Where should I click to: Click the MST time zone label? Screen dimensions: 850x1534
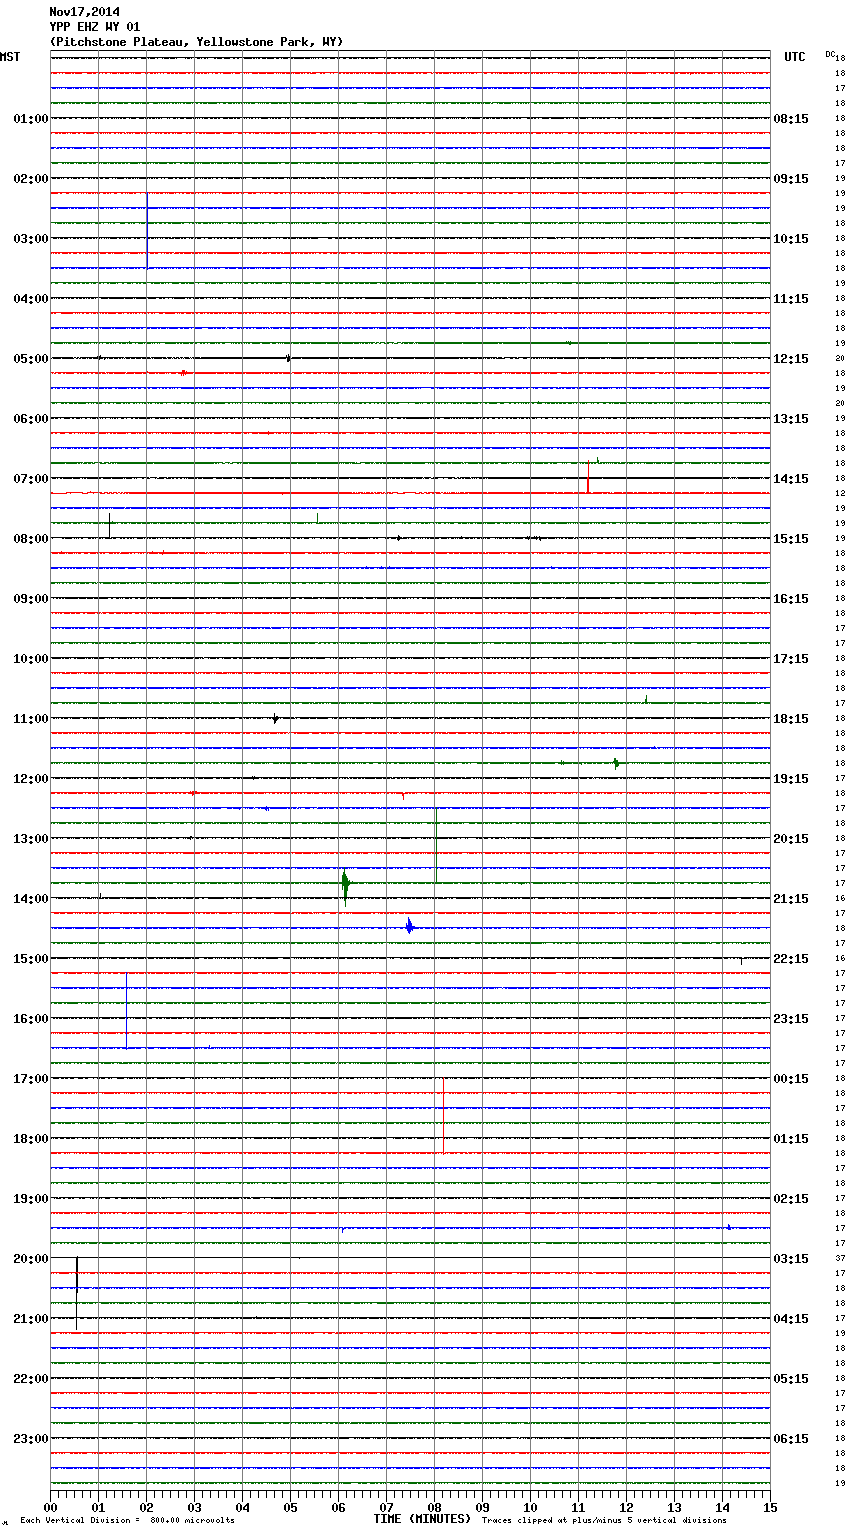point(10,57)
